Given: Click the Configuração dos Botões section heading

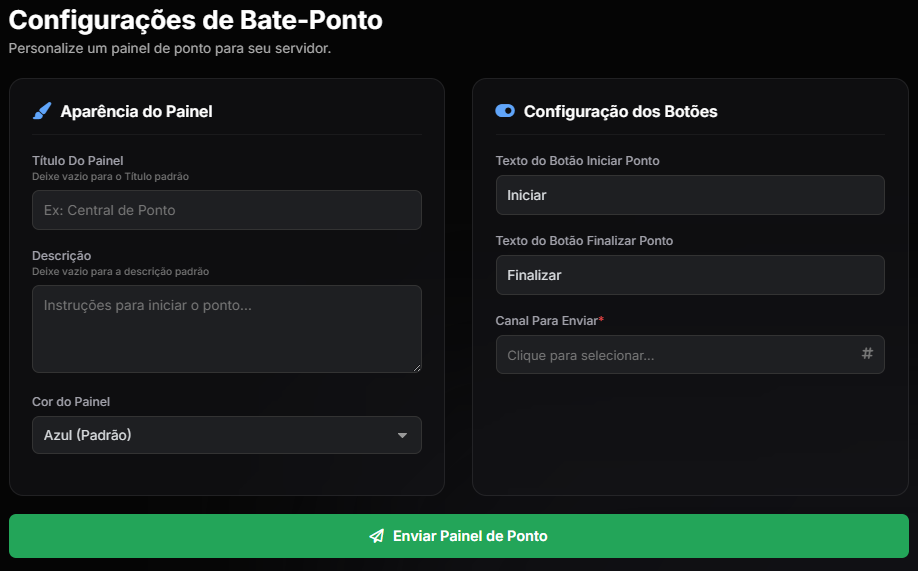Looking at the screenshot, I should coord(620,111).
